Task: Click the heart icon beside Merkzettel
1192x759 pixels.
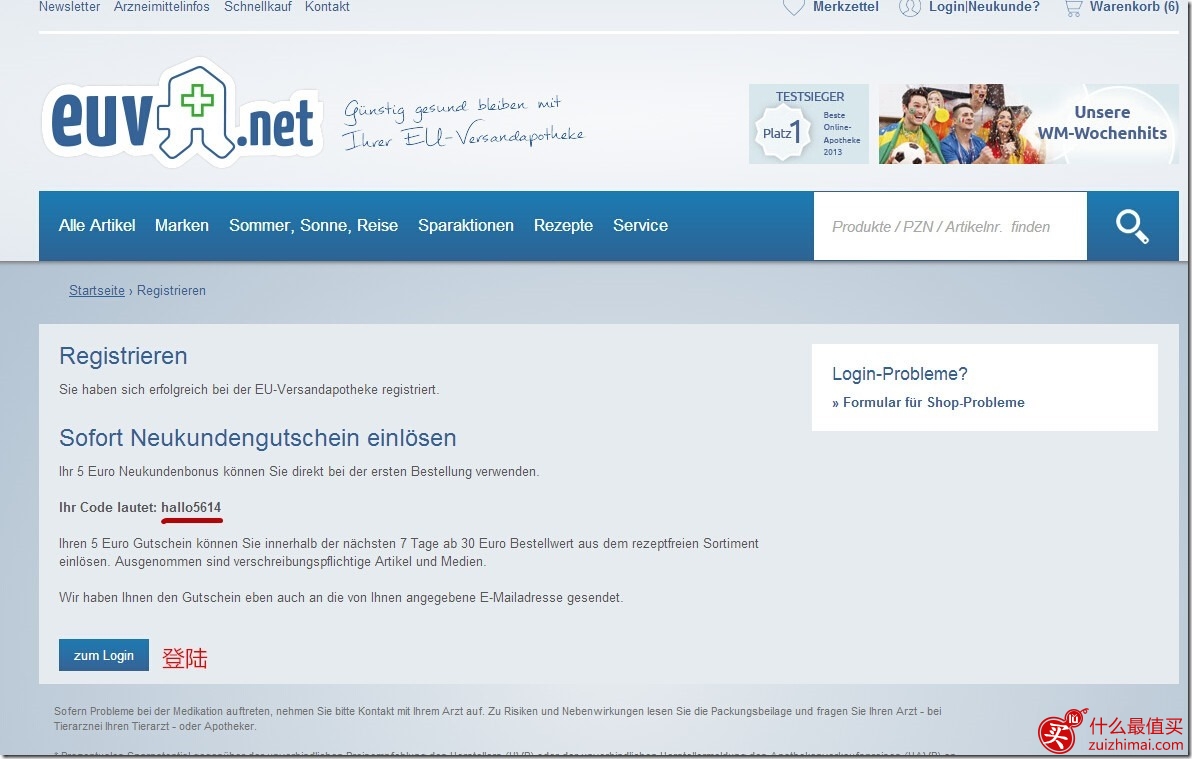Action: (x=793, y=8)
